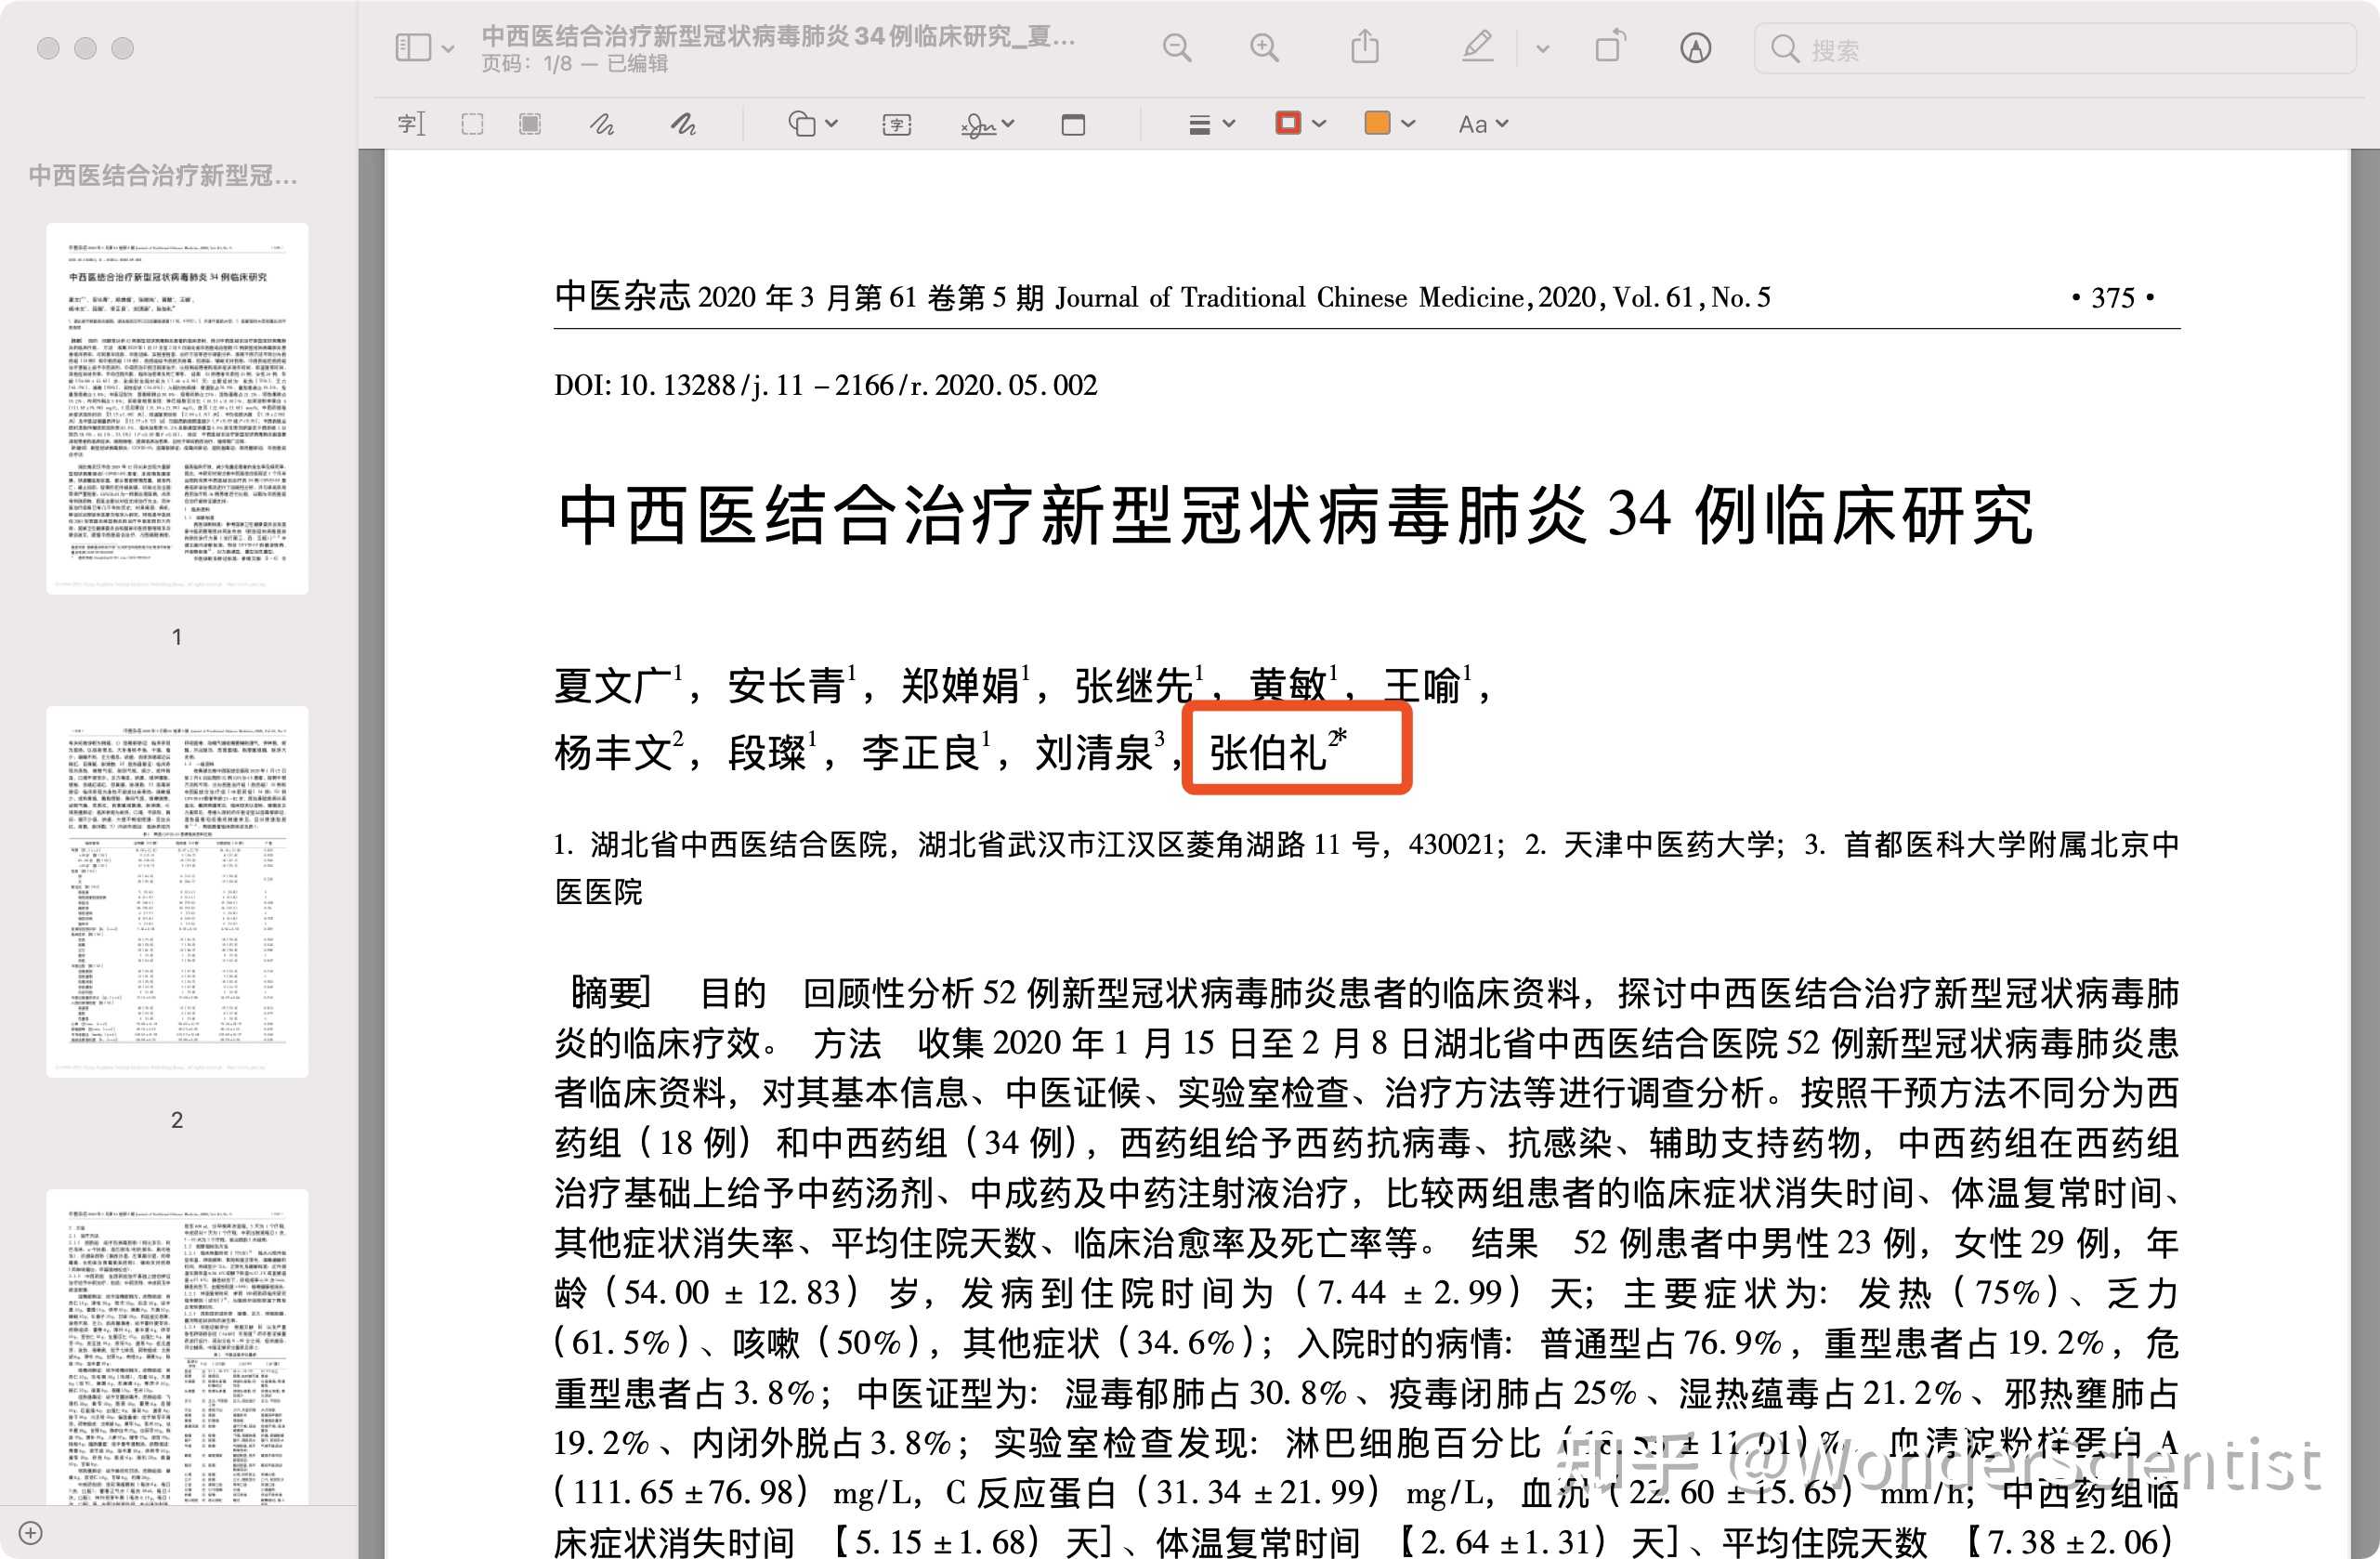Viewport: 2380px width, 1559px height.
Task: Toggle the Markup highlight pen
Action: click(x=1478, y=47)
